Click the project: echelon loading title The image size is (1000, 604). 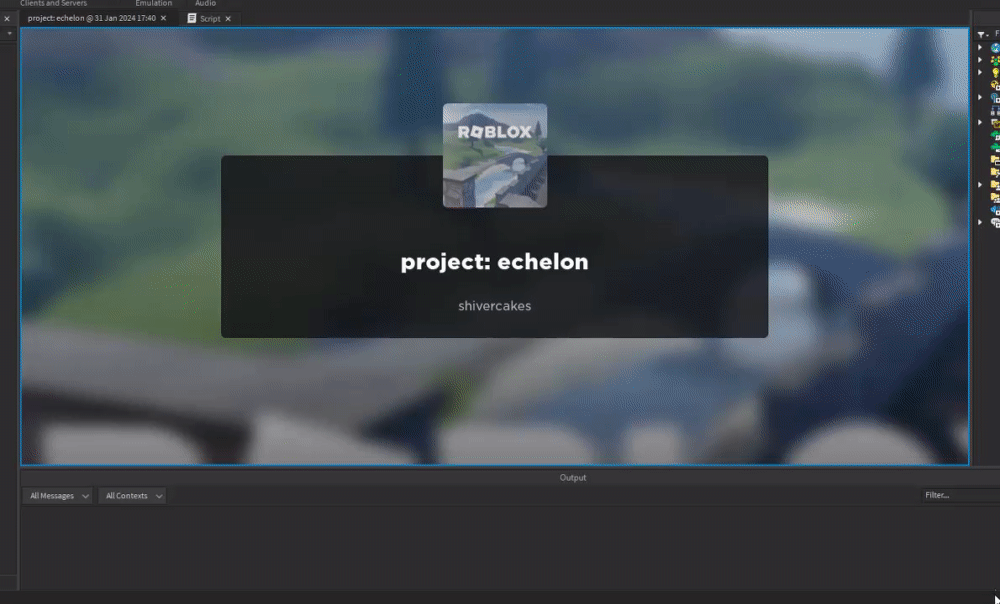(x=494, y=262)
